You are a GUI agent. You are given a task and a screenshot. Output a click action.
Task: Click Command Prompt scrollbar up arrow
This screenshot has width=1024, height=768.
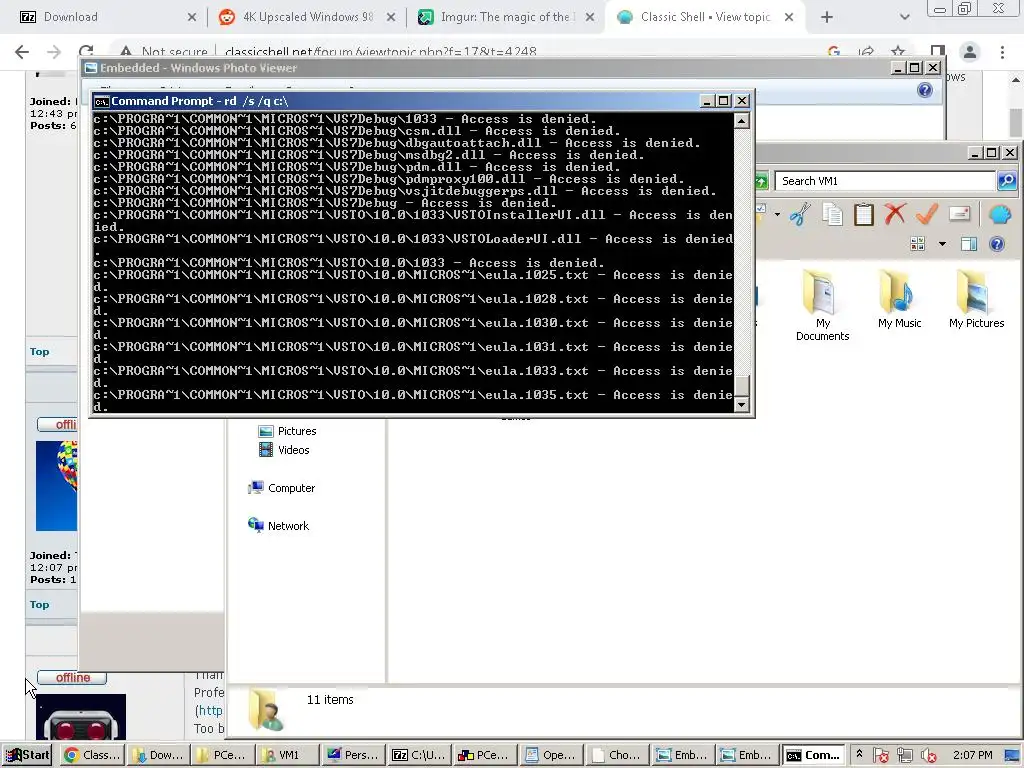(x=741, y=121)
